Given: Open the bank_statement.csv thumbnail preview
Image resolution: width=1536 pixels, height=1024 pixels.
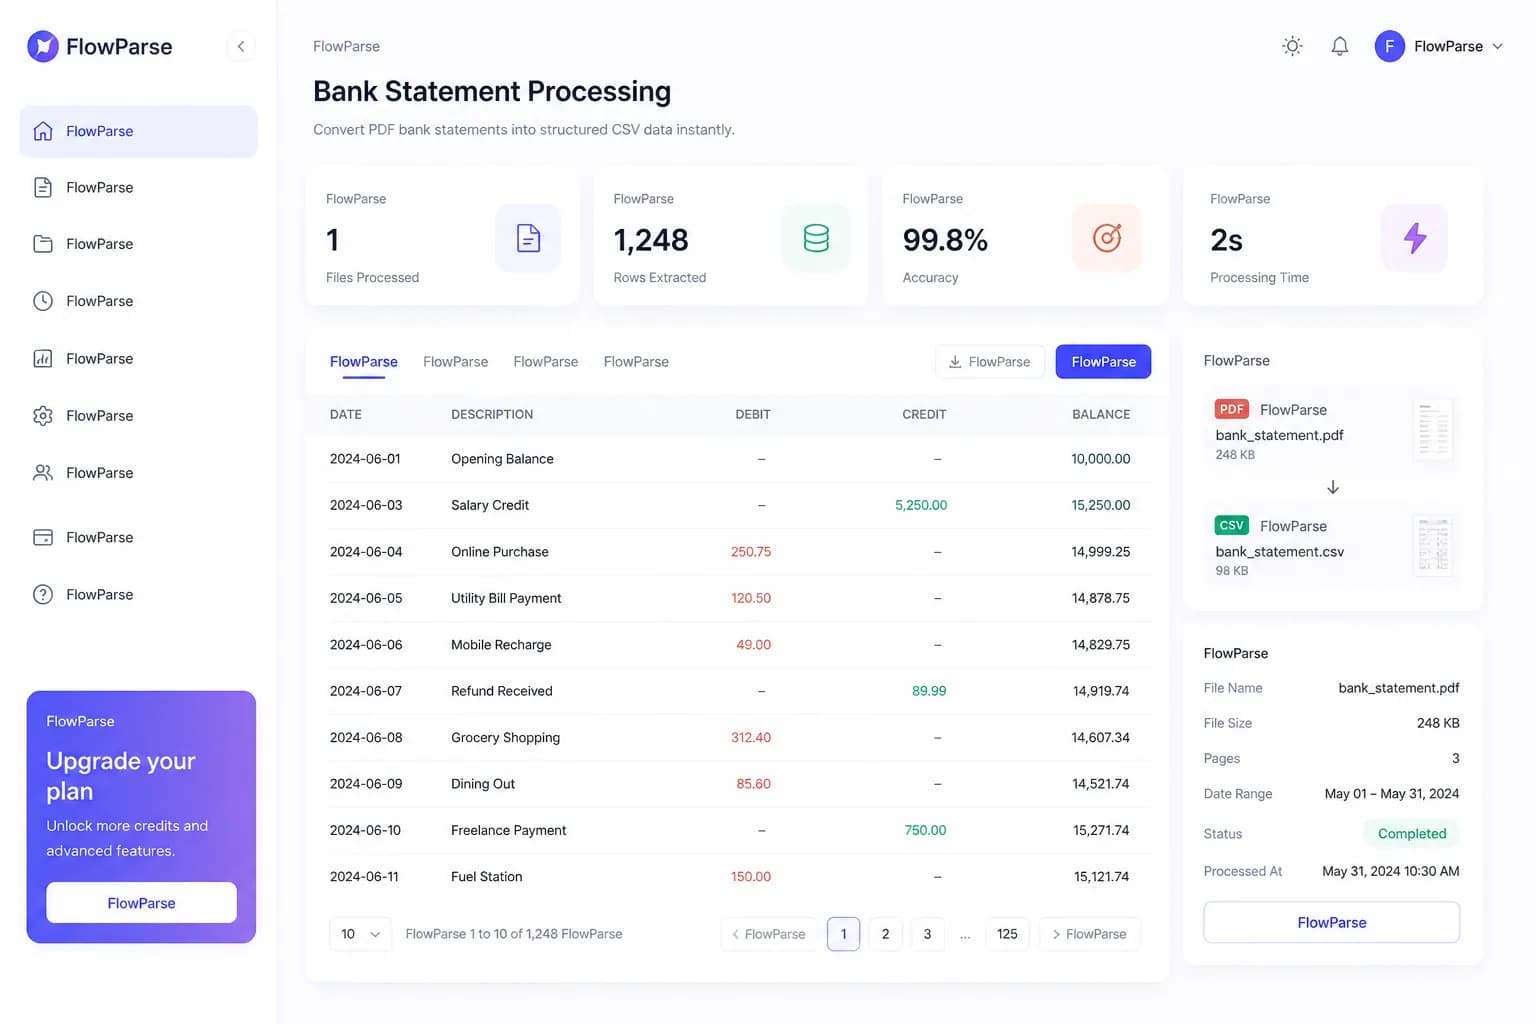Looking at the screenshot, I should tap(1433, 546).
